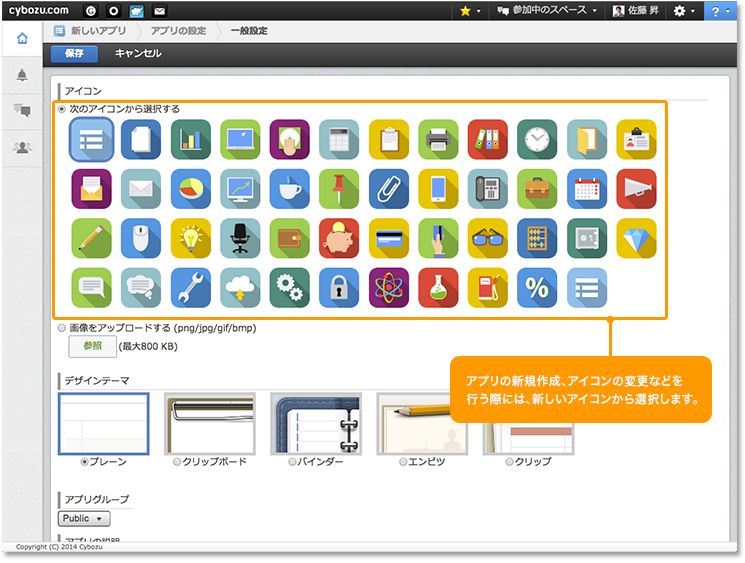
Task: Open the Public app group dropdown
Action: [84, 519]
